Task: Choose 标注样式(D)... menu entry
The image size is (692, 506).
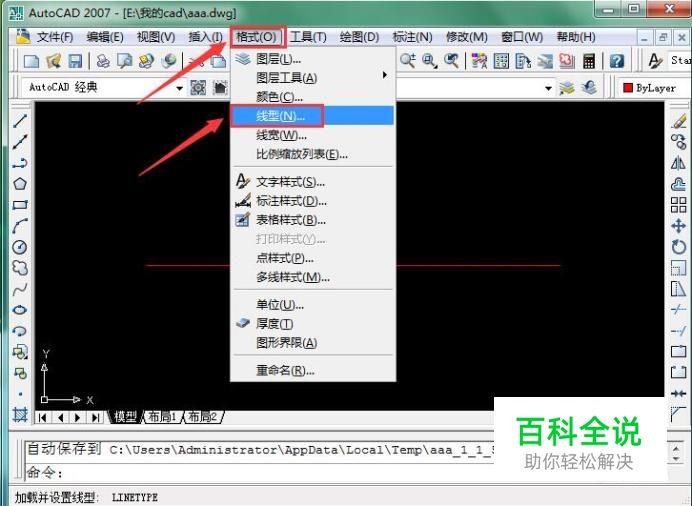Action: click(x=312, y=201)
